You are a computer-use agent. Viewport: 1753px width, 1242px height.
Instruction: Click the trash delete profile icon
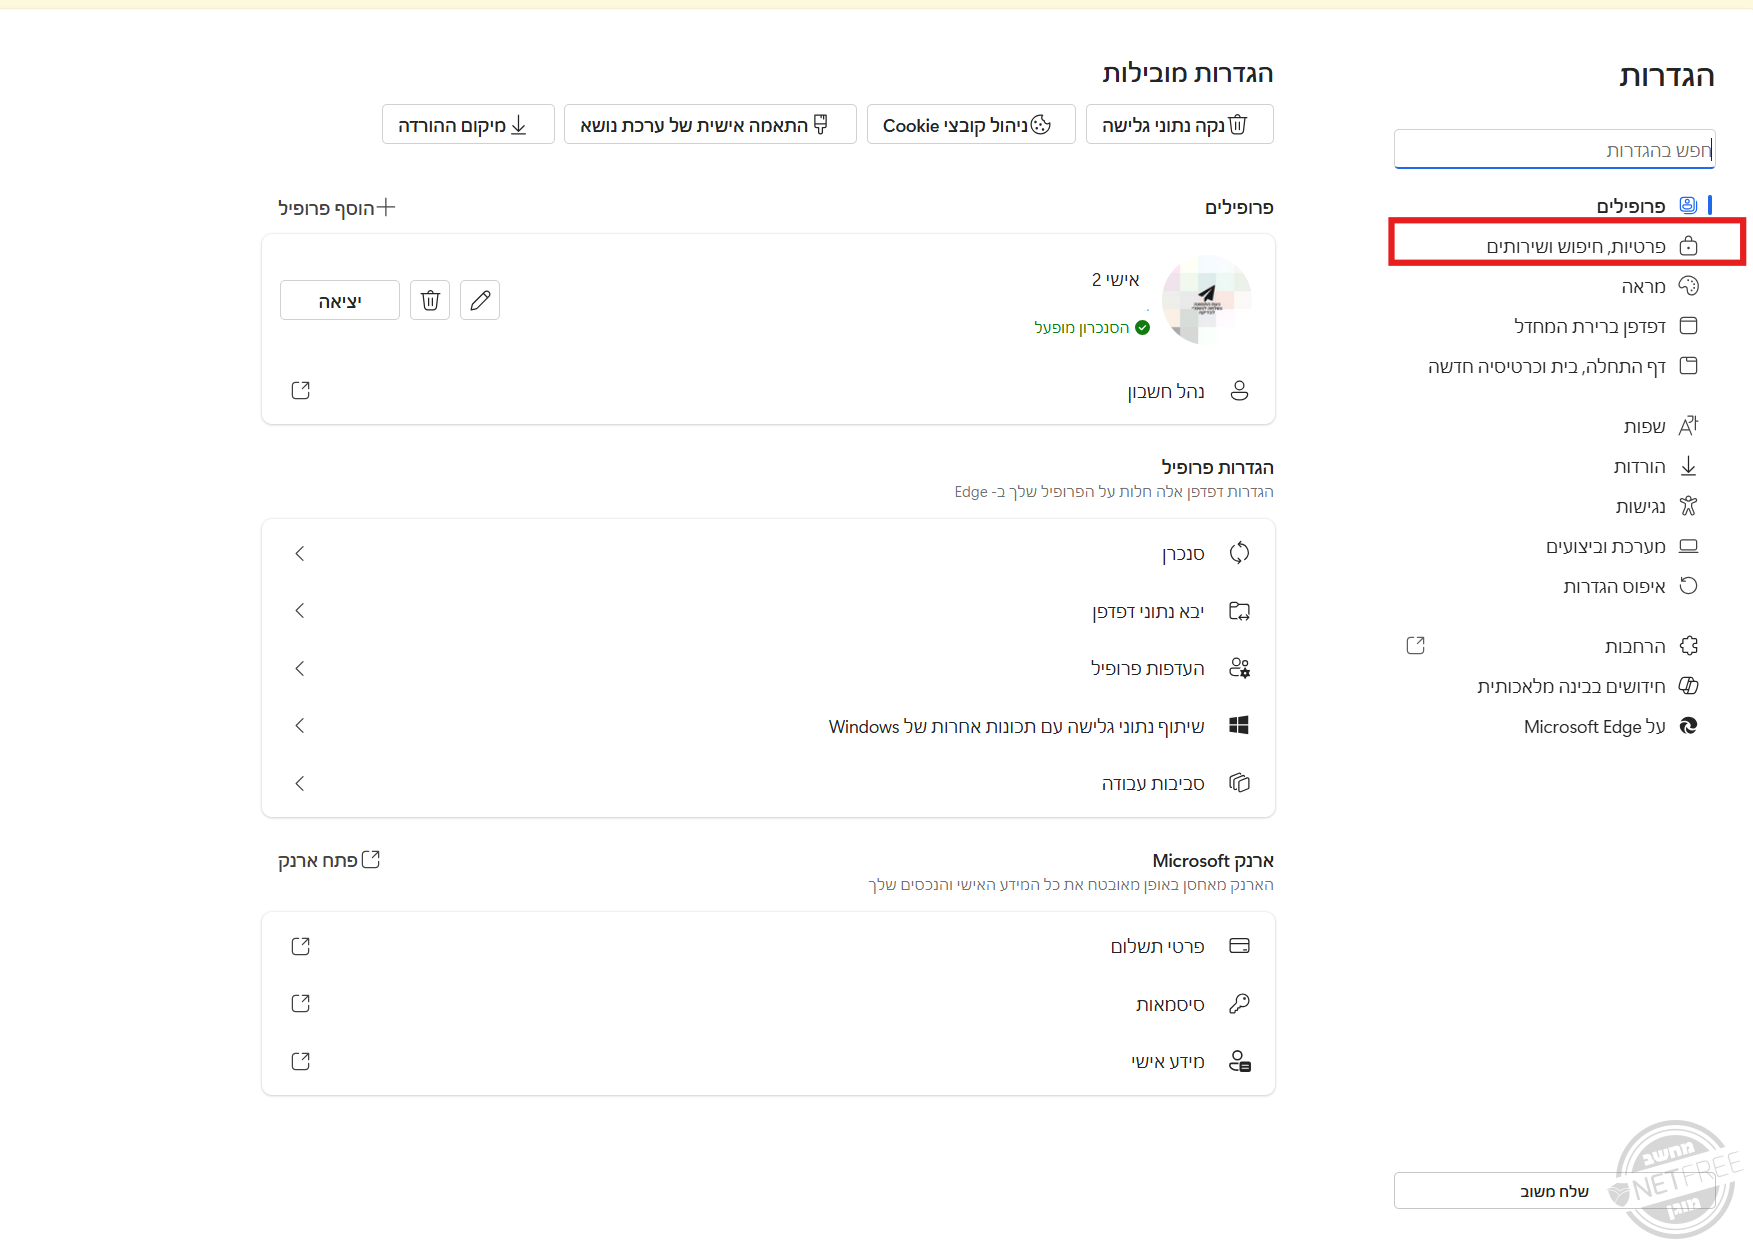430,300
